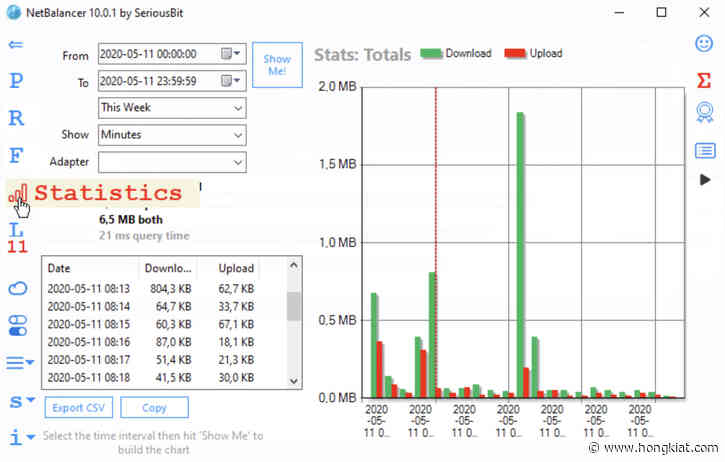Click the toggle switches icon in sidebar
Screen dimensions: 725x462
[x=18, y=326]
